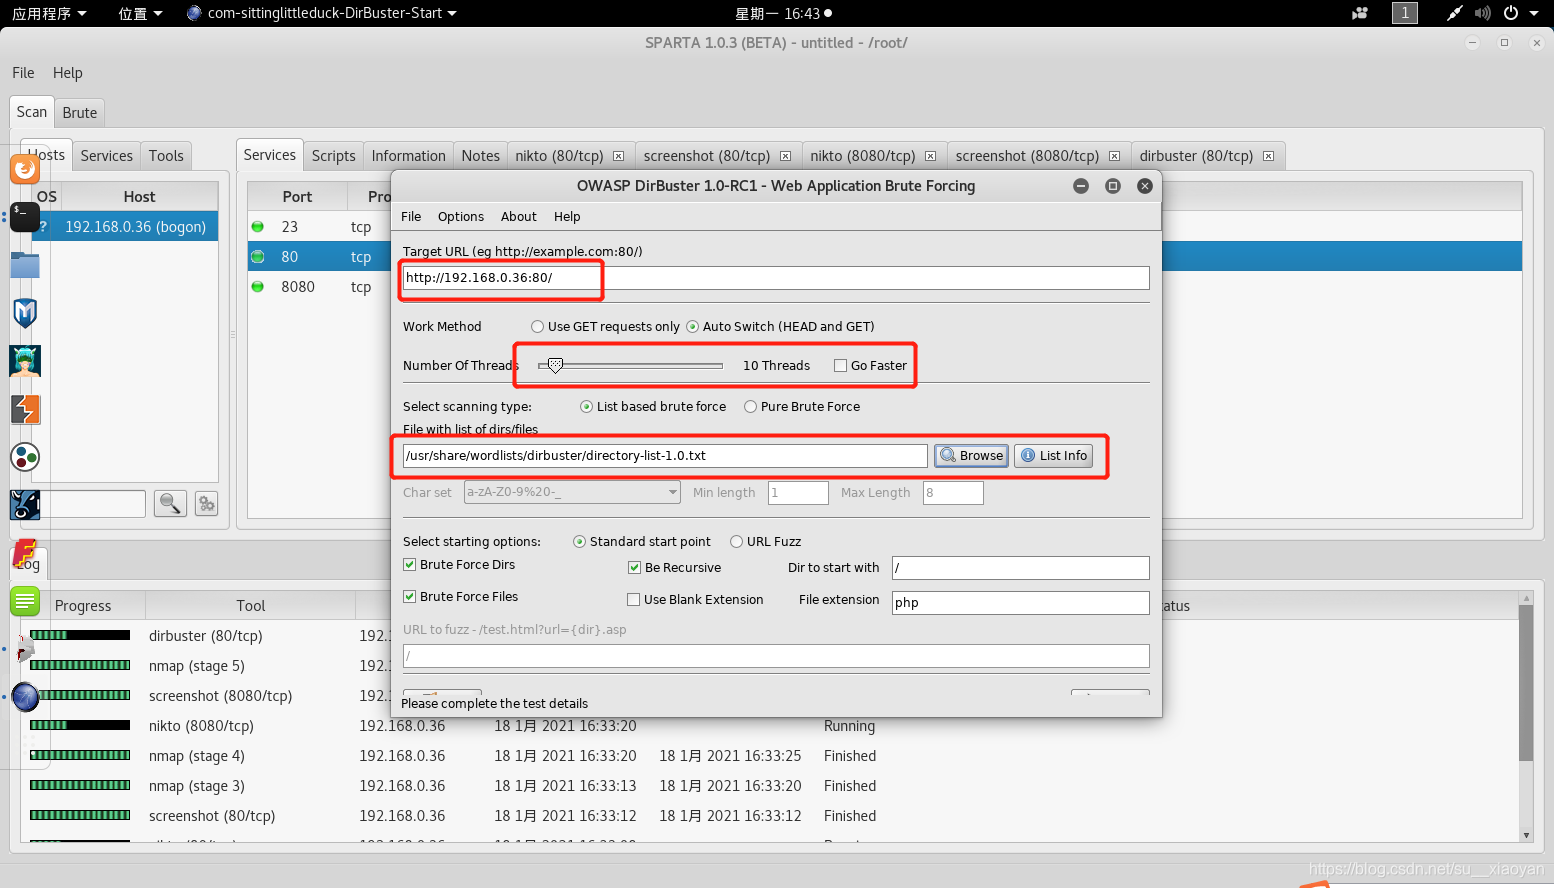
Task: Click the recording camera icon in top bar
Action: click(1360, 13)
